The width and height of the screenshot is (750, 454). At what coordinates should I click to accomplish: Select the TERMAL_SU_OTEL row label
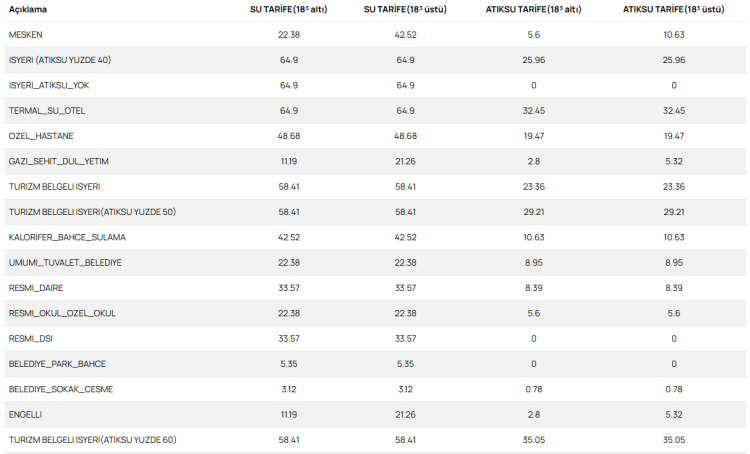(47, 111)
